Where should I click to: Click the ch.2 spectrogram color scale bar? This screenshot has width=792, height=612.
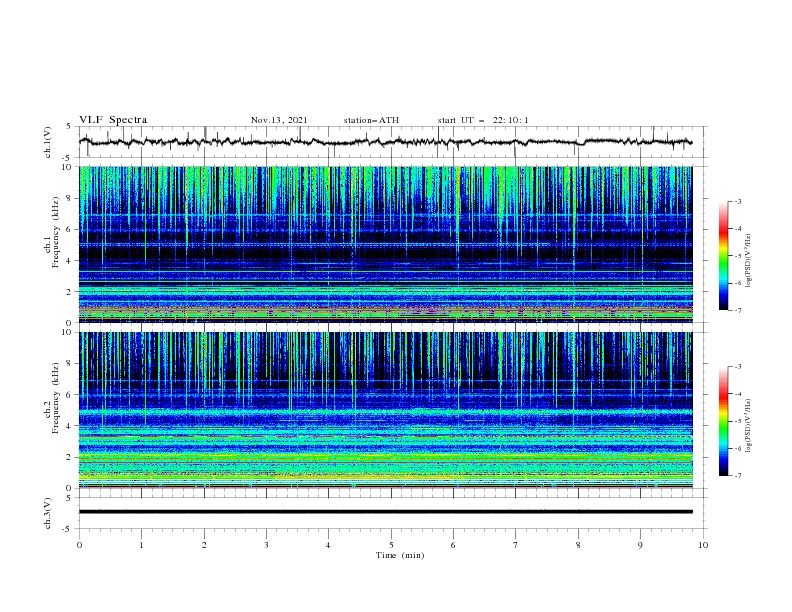pyautogui.click(x=723, y=421)
